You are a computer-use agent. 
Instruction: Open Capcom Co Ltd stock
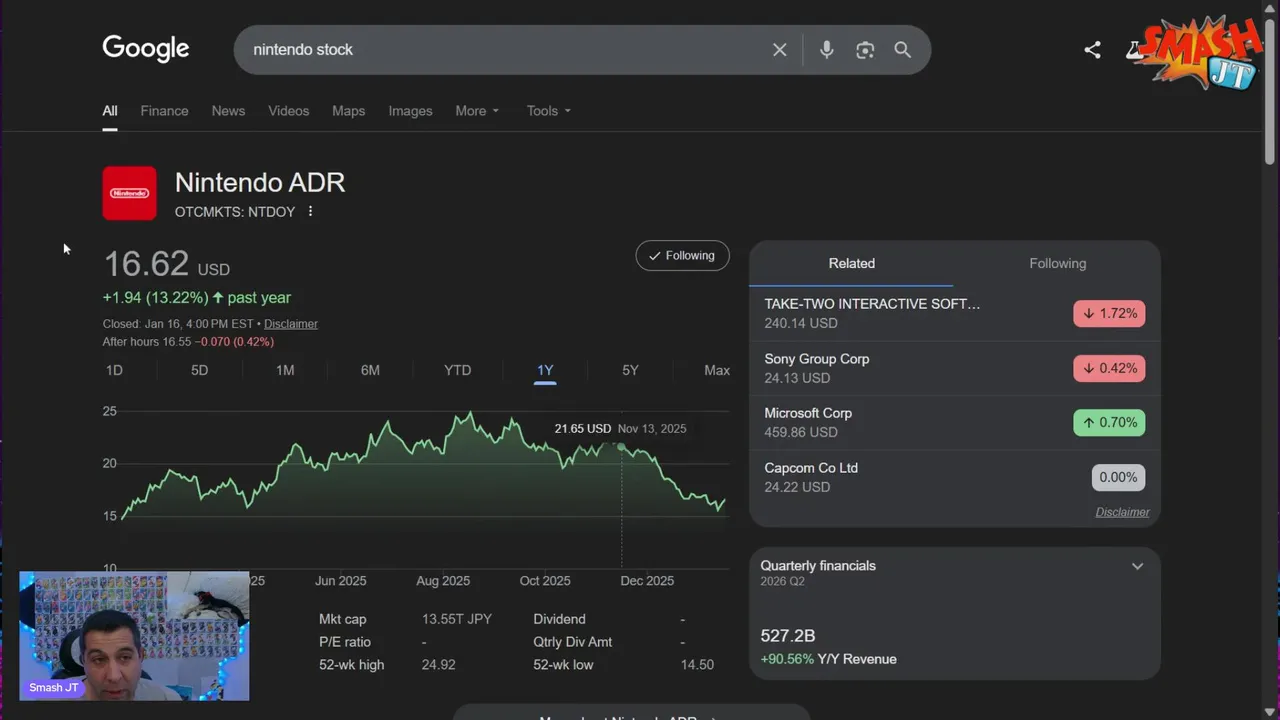click(811, 468)
